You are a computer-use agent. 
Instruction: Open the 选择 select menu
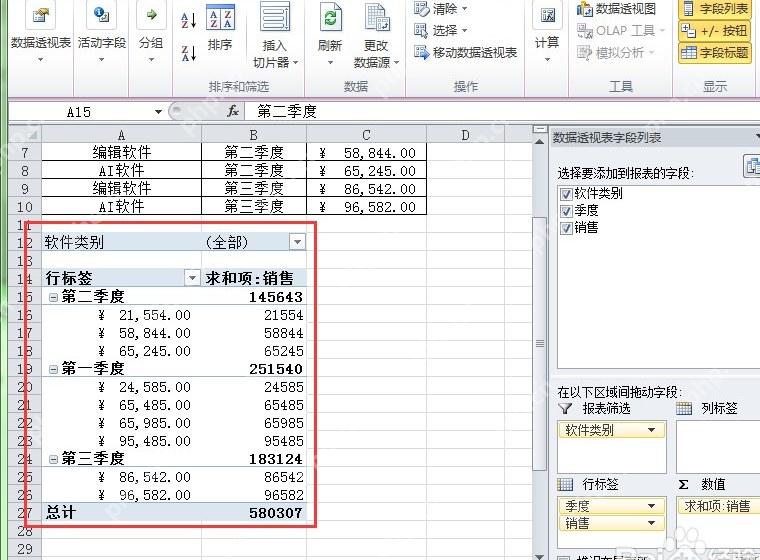441,31
